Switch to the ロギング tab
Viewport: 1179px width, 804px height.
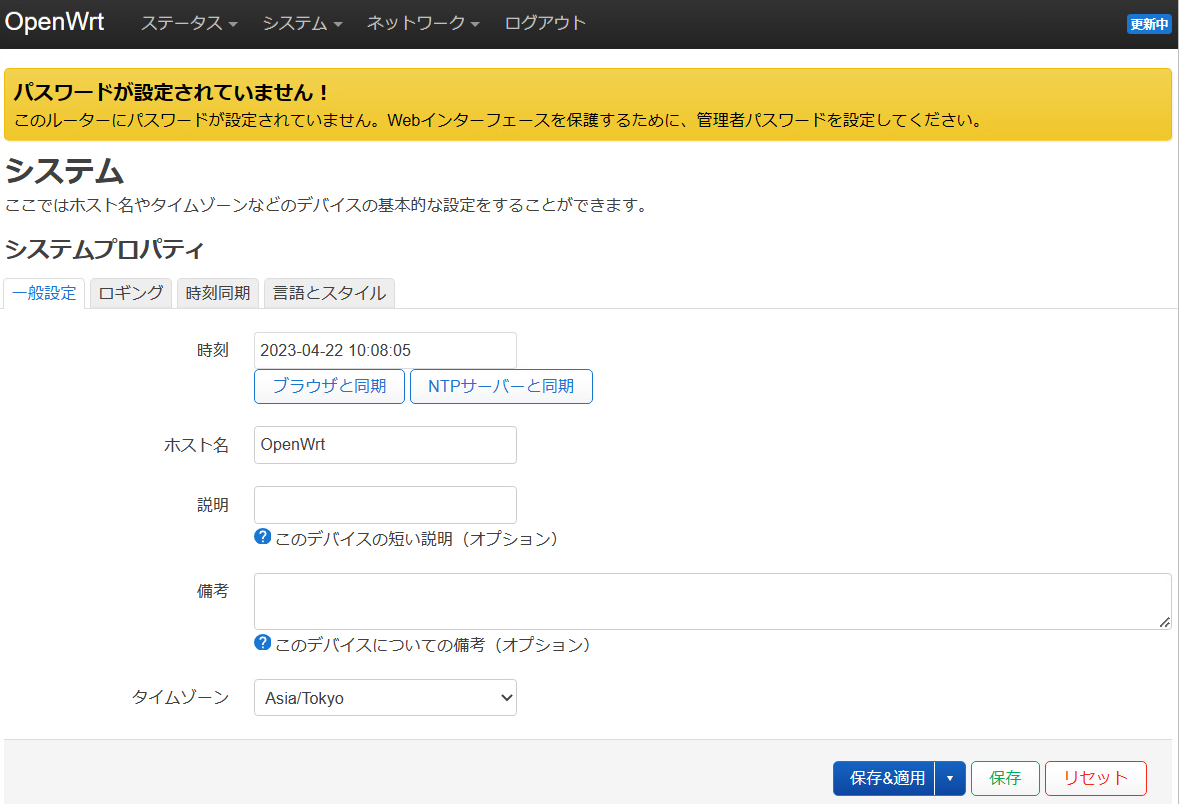tap(131, 293)
